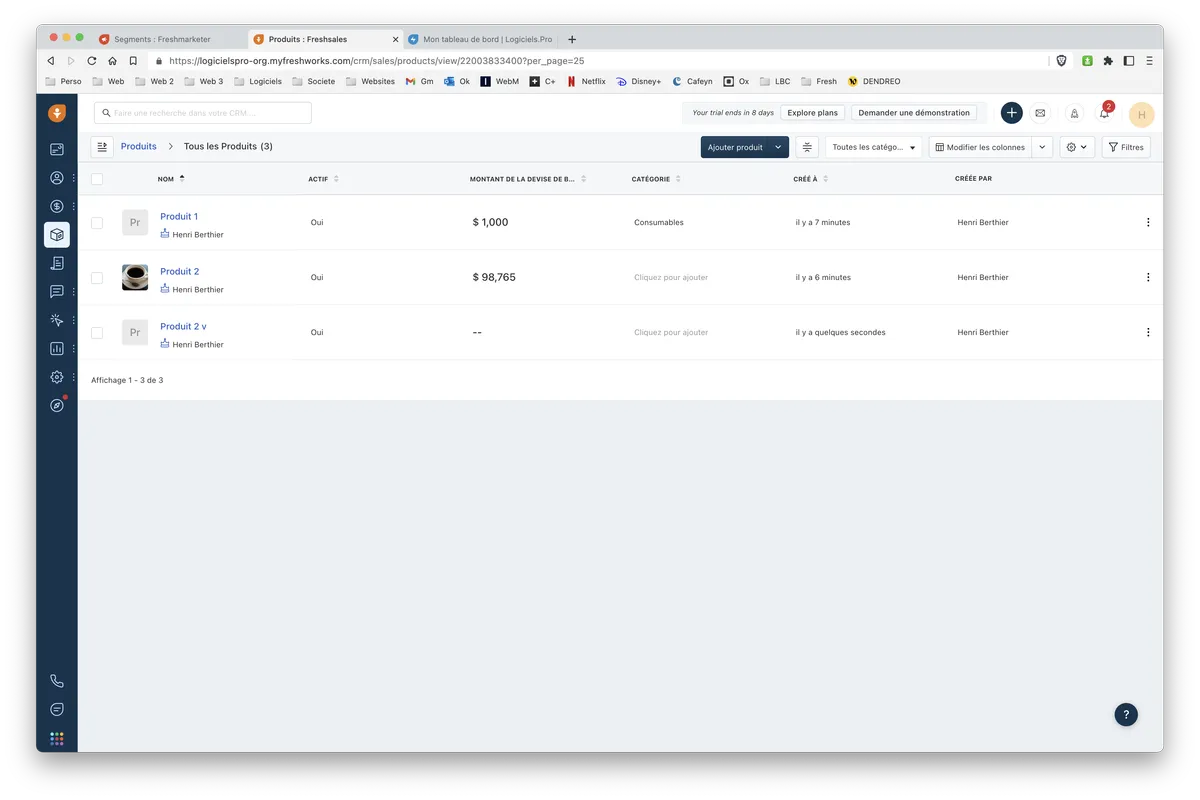Image resolution: width=1200 pixels, height=800 pixels.
Task: Toggle the list view menu icon beside Produits
Action: (102, 147)
